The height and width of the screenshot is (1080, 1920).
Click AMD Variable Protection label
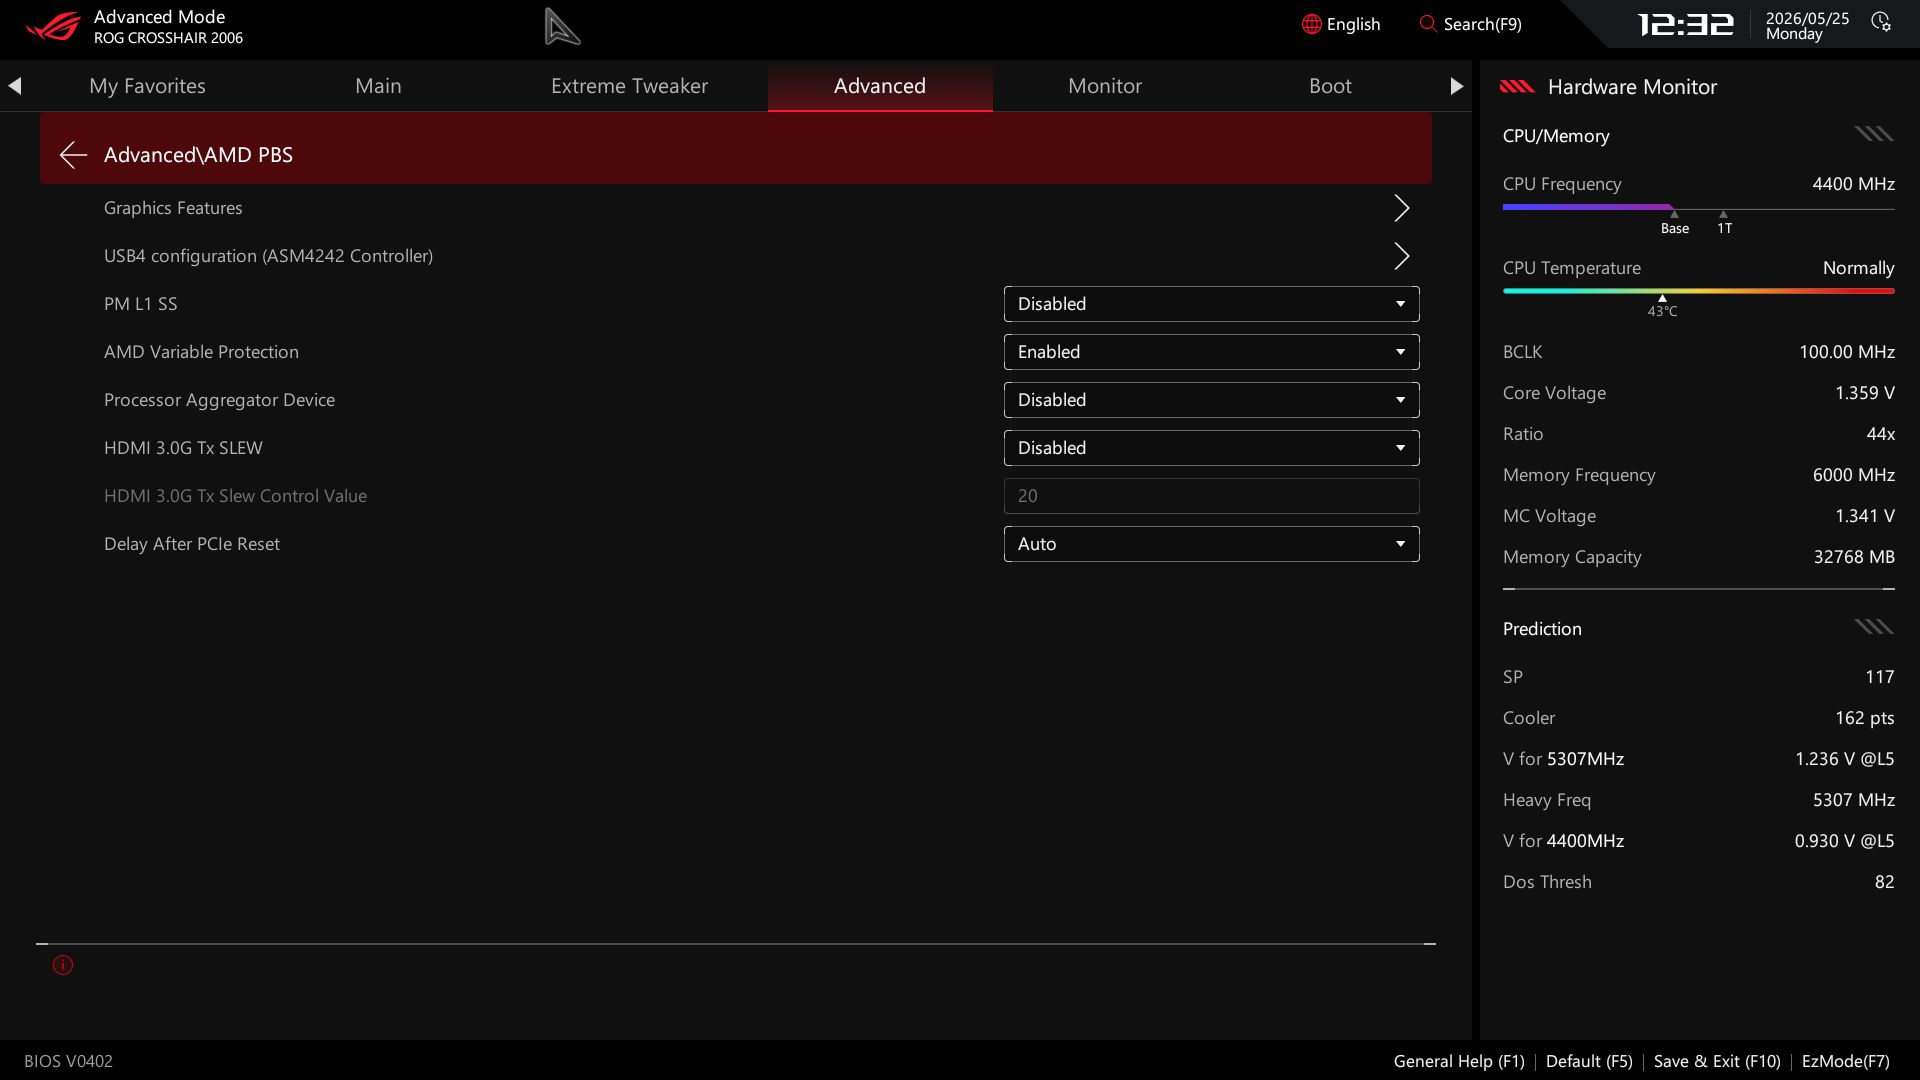point(201,352)
